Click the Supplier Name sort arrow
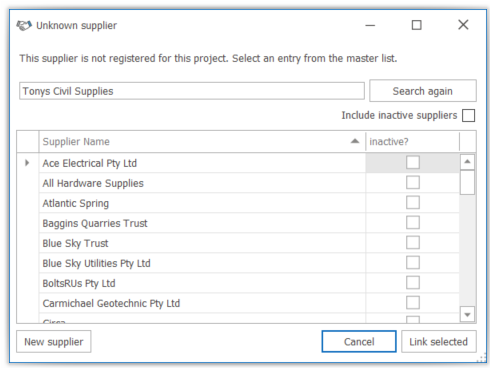 (x=355, y=141)
